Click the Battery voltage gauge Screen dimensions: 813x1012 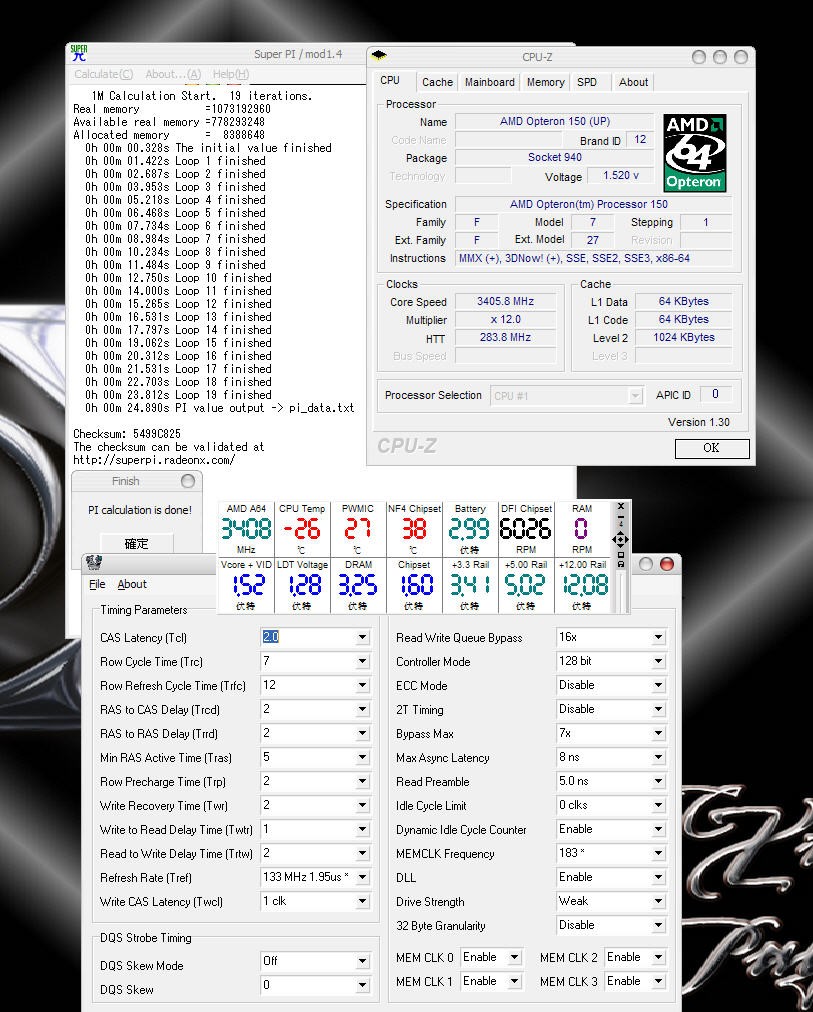pos(470,529)
